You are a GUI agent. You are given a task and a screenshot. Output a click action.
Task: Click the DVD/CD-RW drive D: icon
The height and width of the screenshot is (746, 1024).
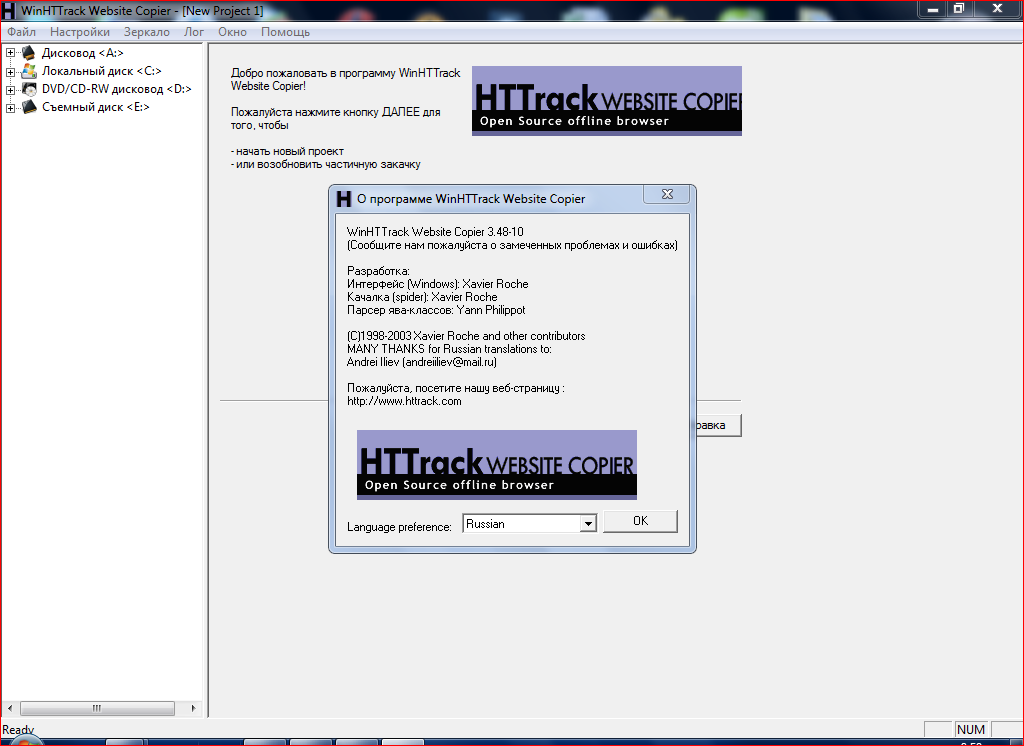[29, 89]
